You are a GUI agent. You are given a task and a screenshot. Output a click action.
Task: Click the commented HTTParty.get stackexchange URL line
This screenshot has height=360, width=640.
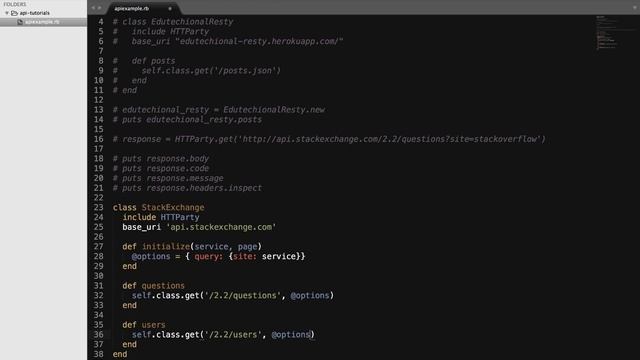pyautogui.click(x=329, y=139)
